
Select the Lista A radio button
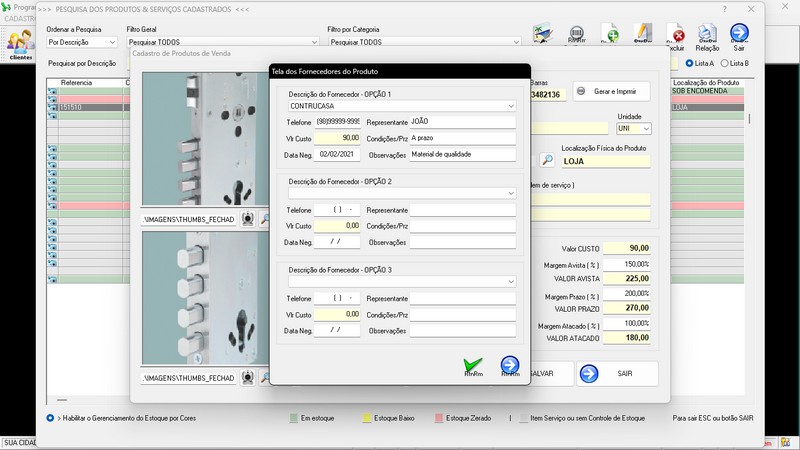click(690, 63)
